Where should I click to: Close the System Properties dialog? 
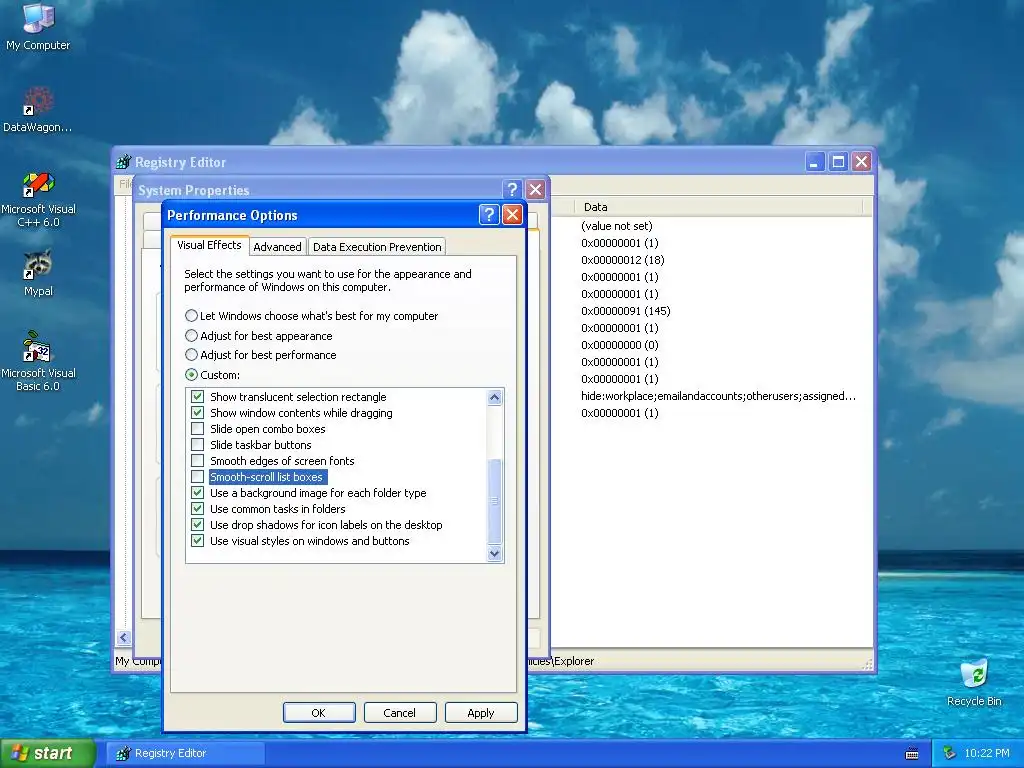536,189
